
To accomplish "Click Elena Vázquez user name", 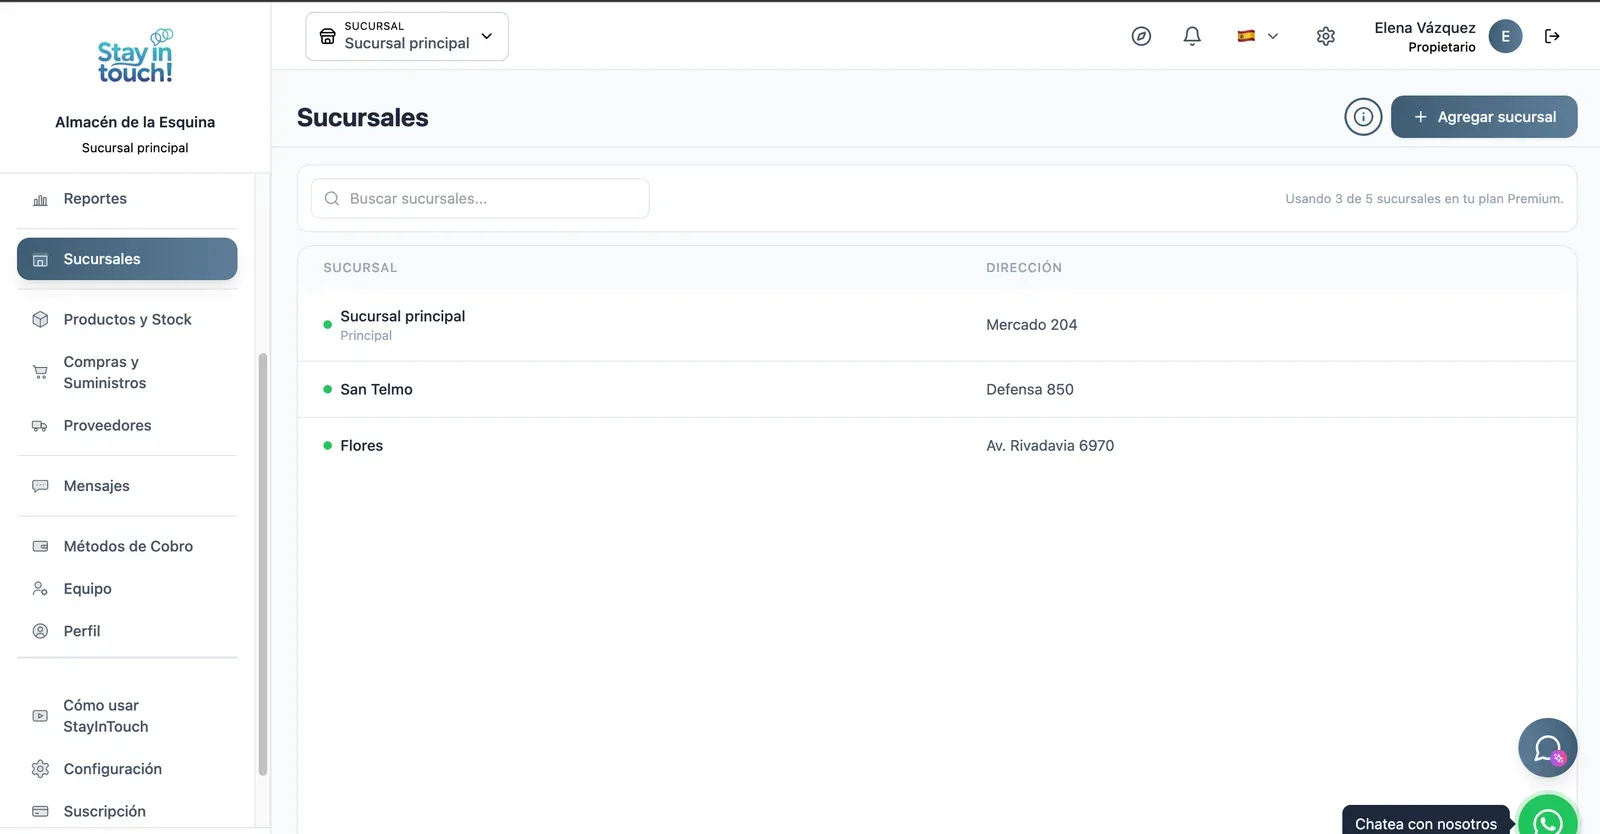I will (1425, 28).
